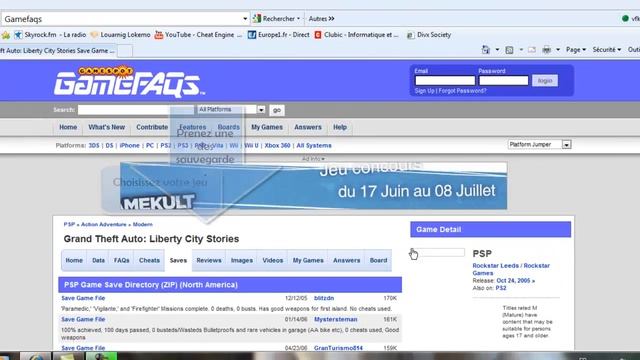This screenshot has height=360, width=640.
Task: Expand the Home icon dropdown arrow
Action: [497, 50]
